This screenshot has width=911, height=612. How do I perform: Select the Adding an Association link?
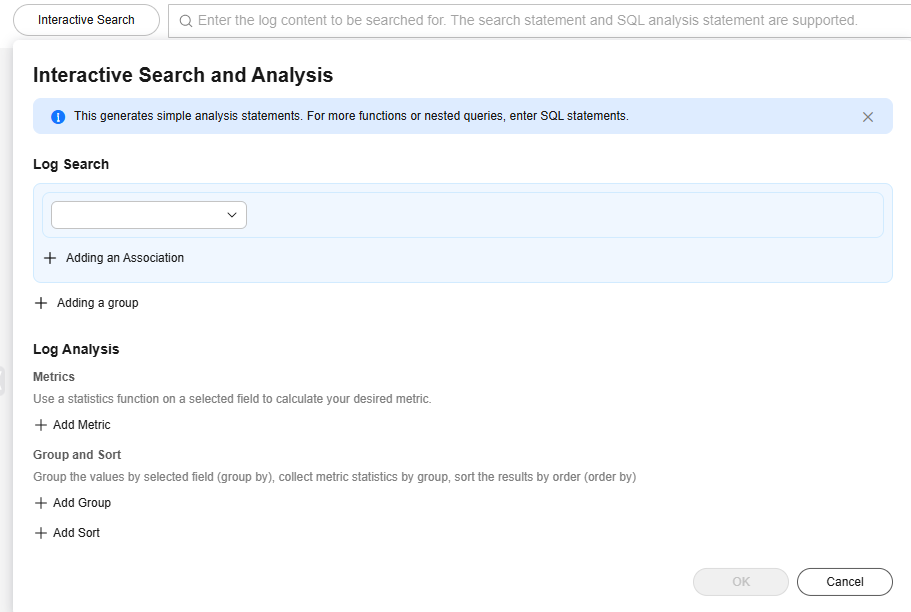[x=125, y=258]
